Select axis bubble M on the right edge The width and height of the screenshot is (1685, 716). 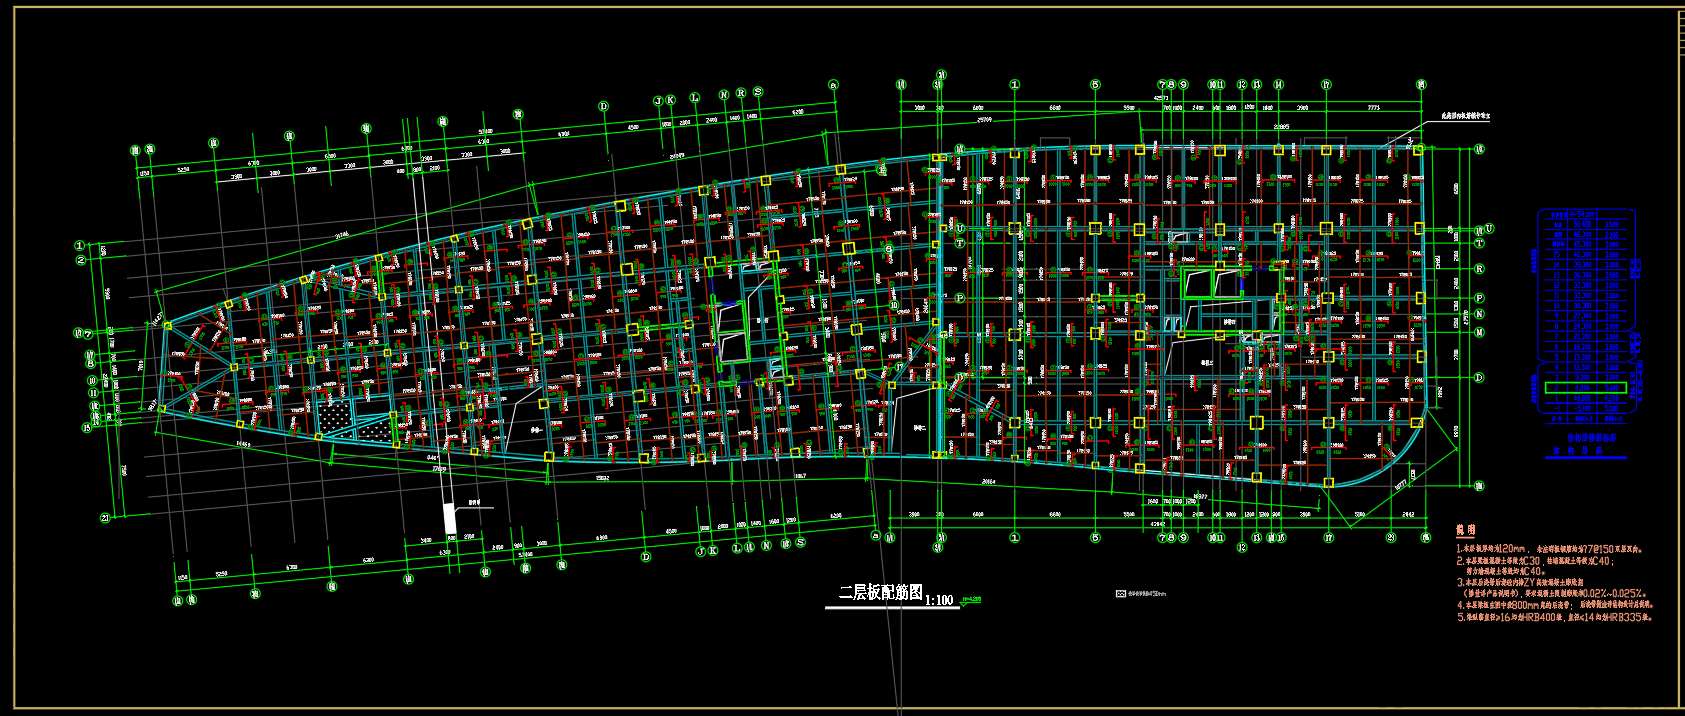(x=1480, y=333)
